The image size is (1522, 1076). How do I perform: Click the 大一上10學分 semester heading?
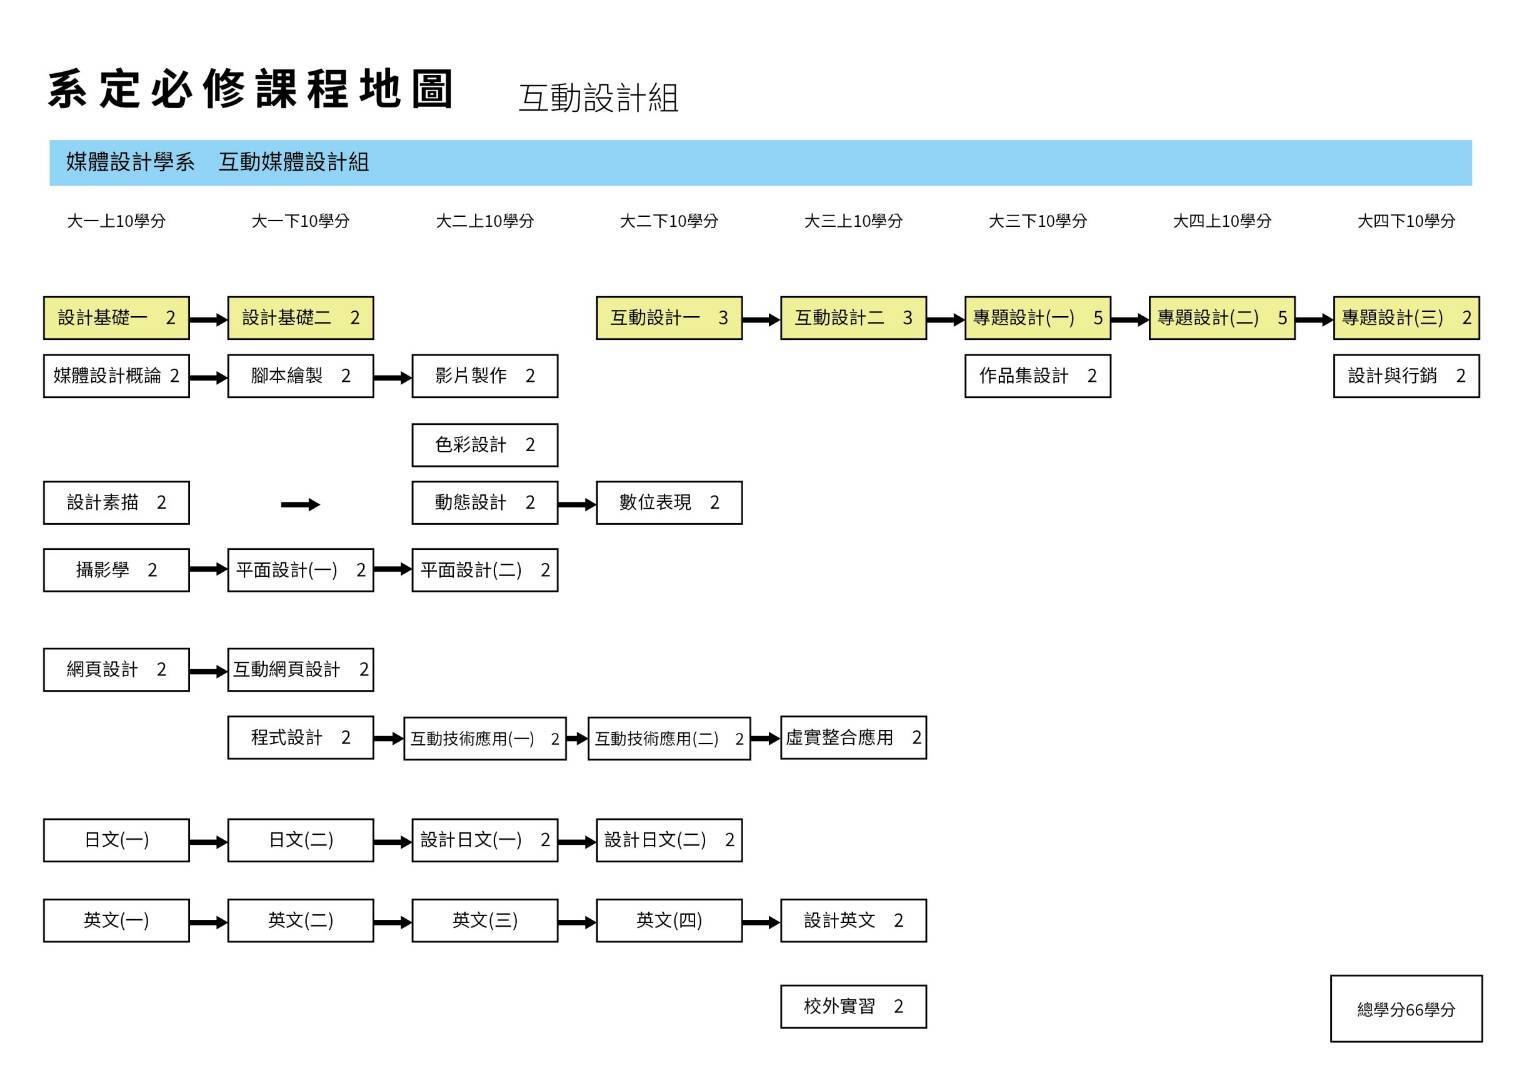(116, 221)
